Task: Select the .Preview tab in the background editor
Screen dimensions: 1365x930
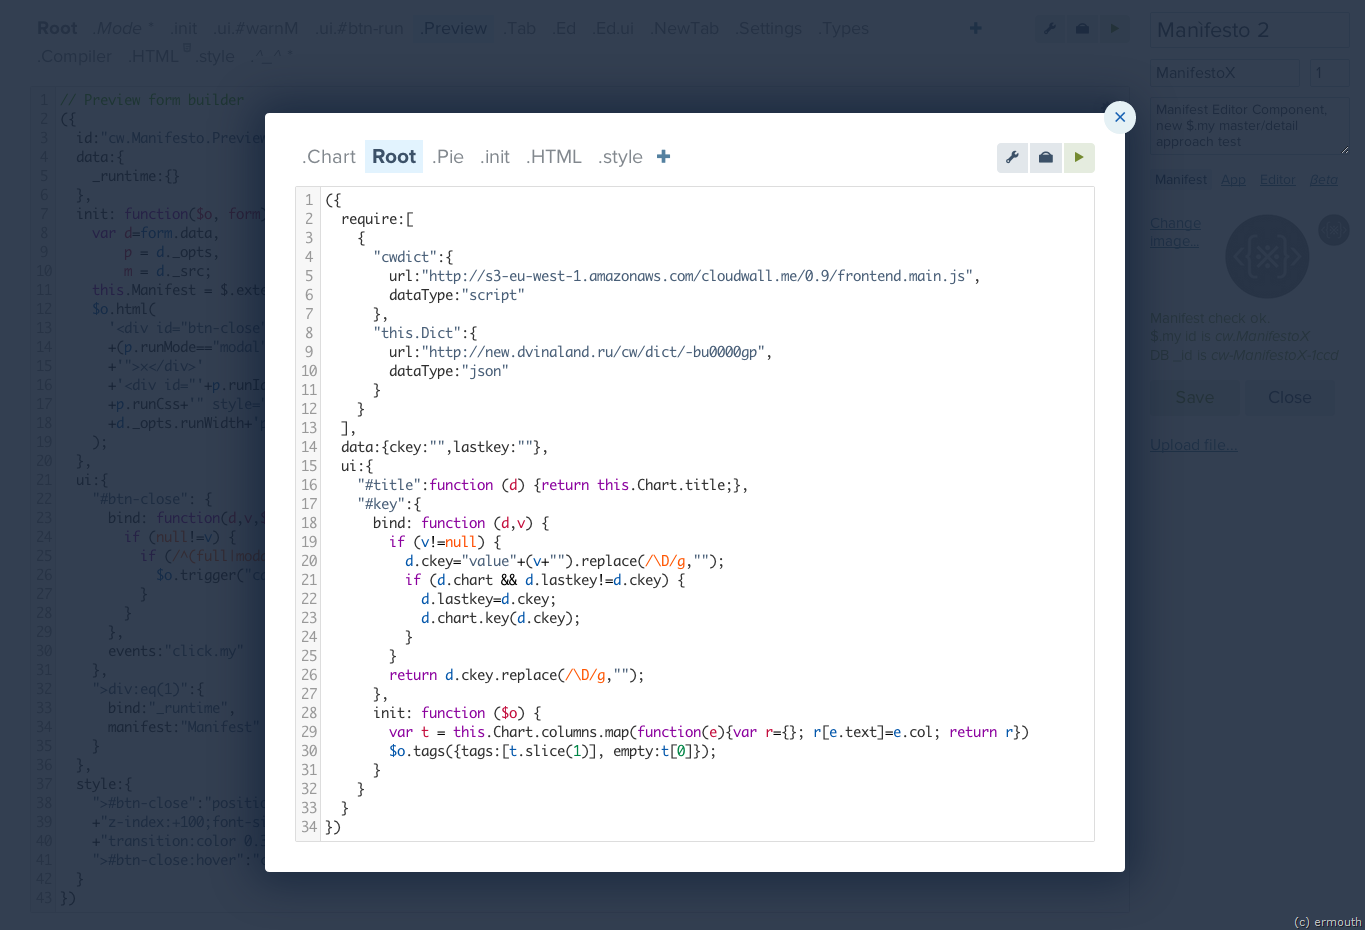Action: click(453, 29)
